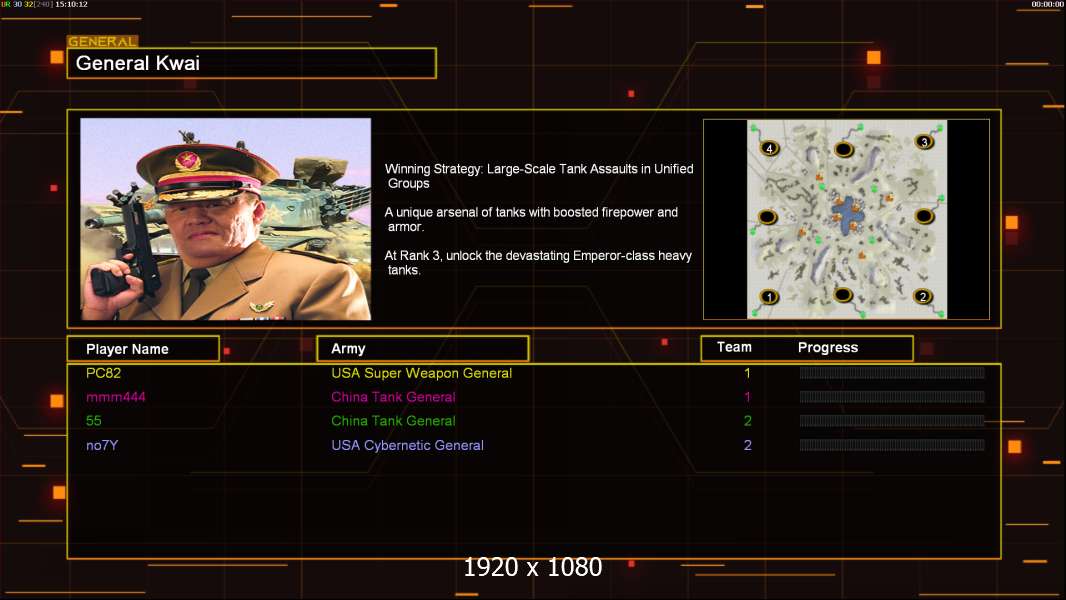Click PC82's team number 1

747,373
